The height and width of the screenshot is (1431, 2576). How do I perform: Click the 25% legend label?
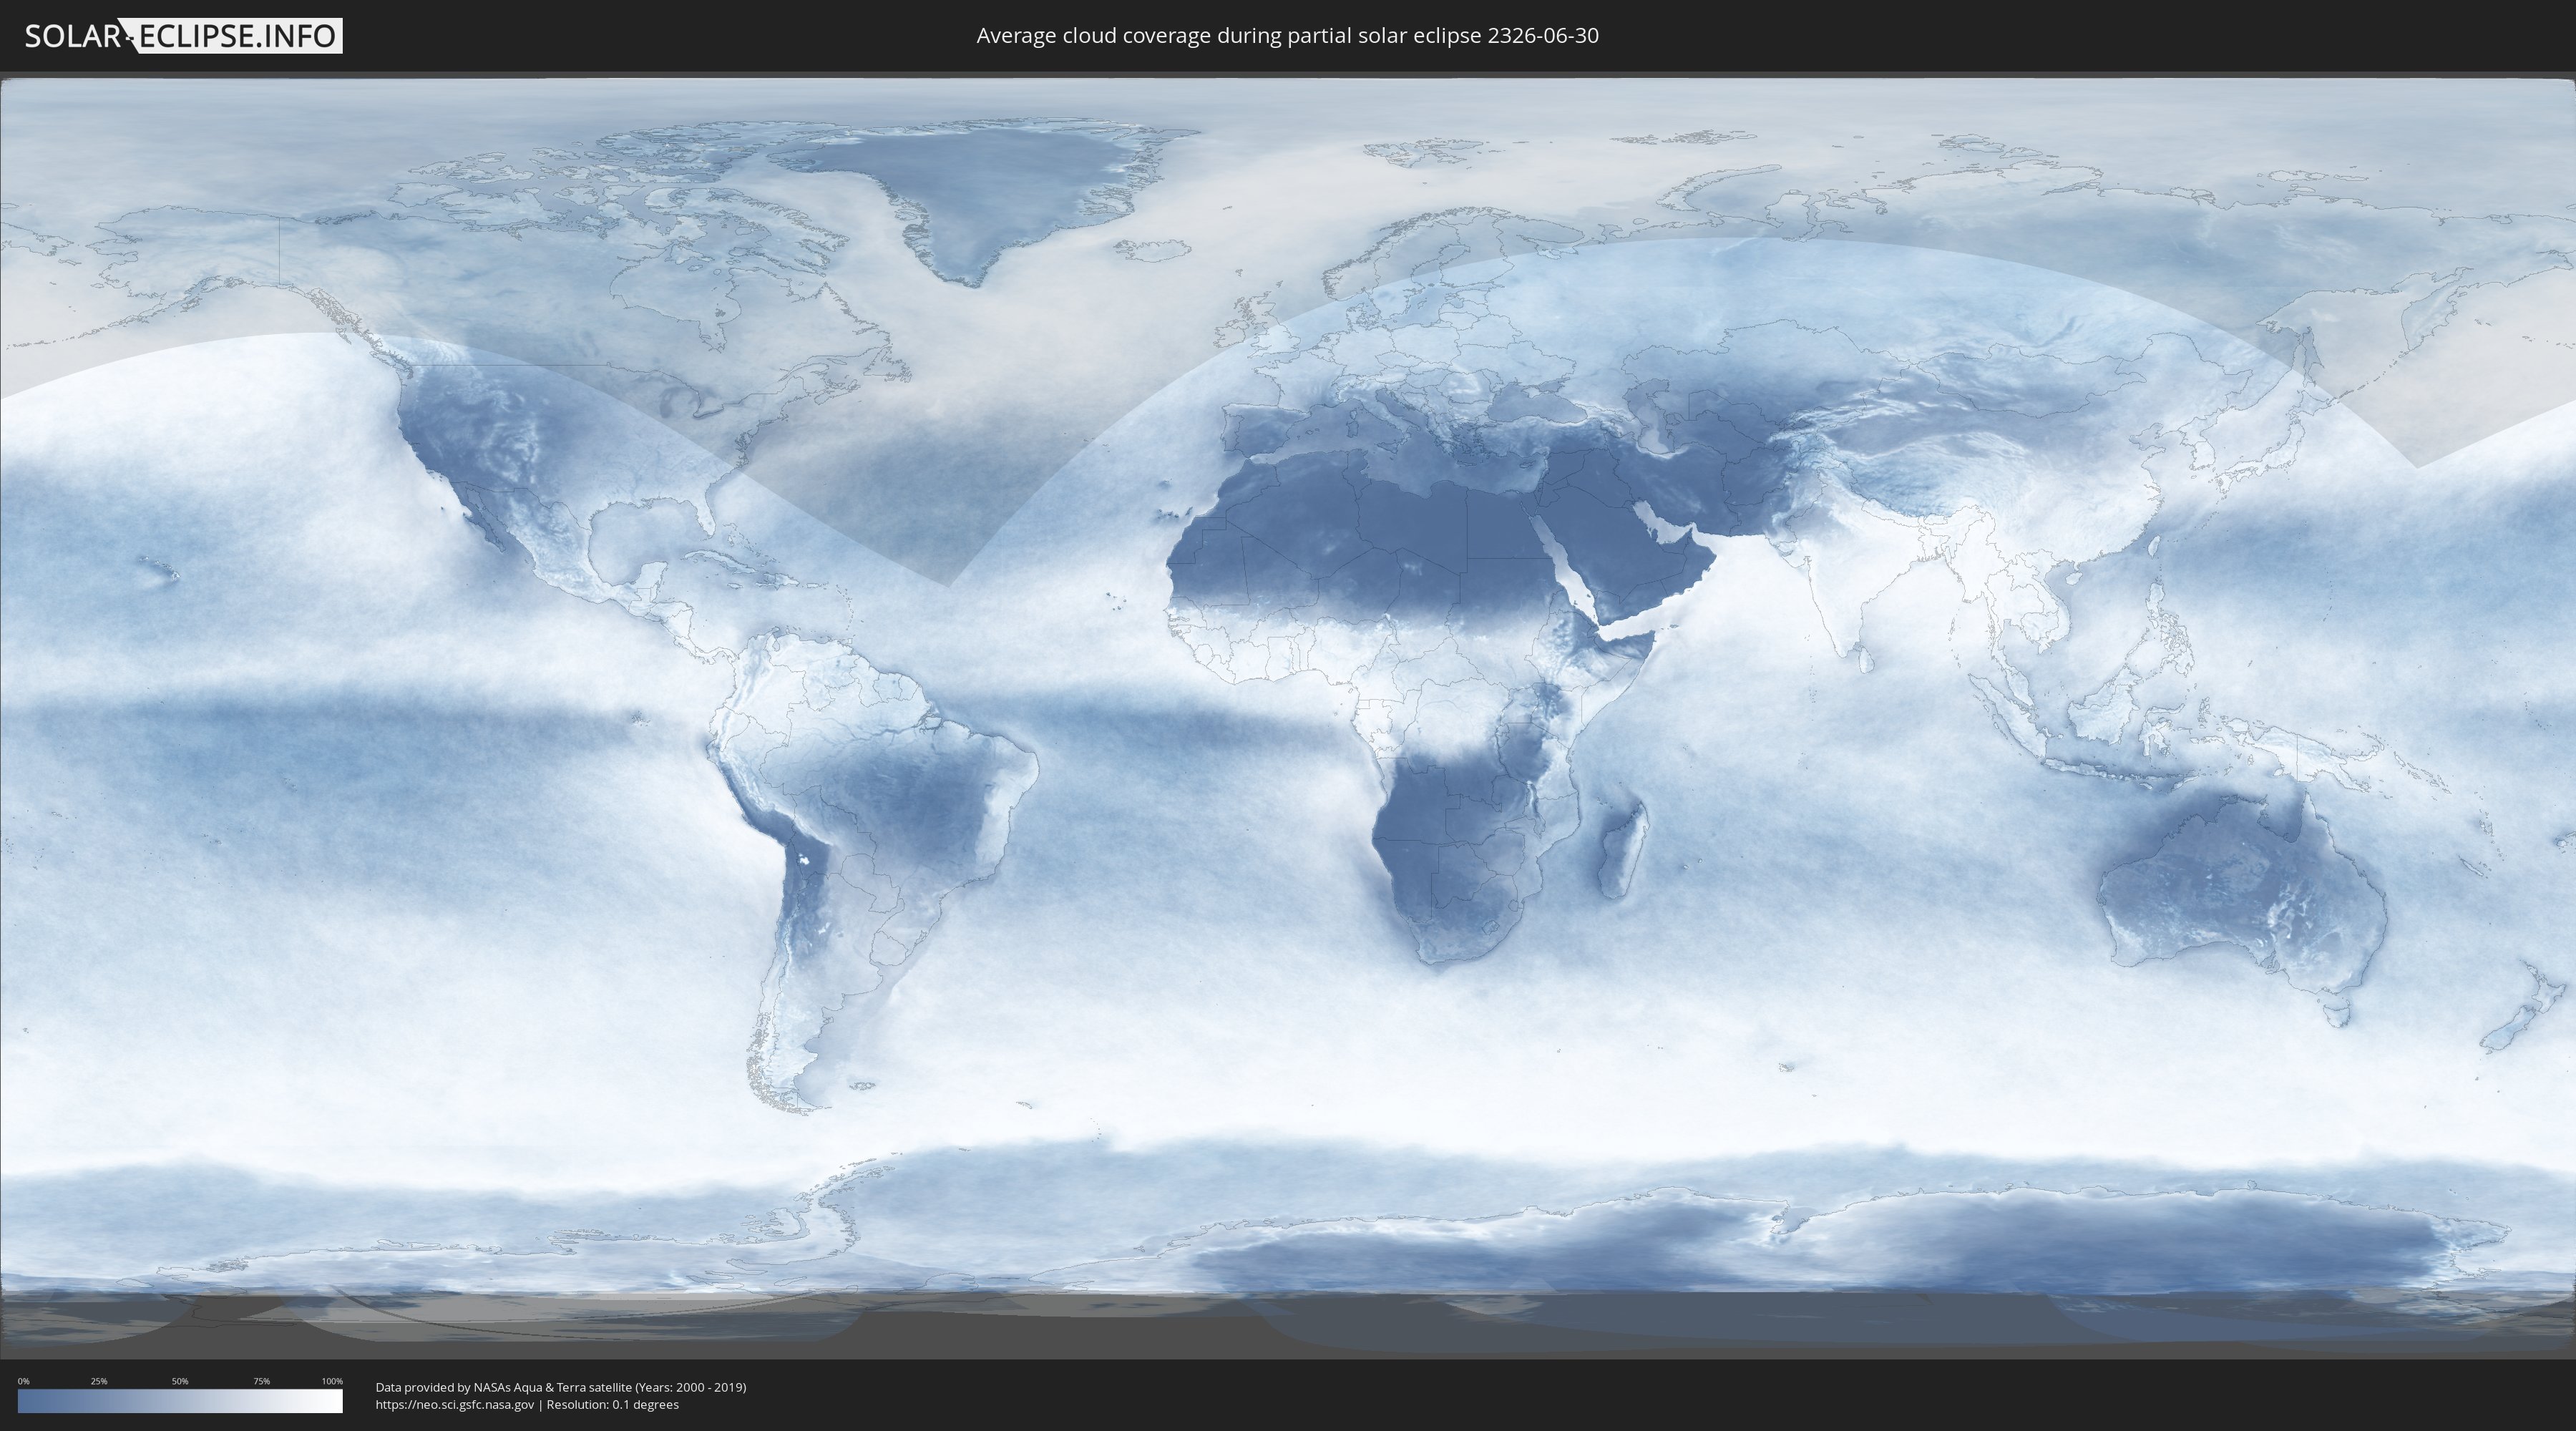point(99,1381)
